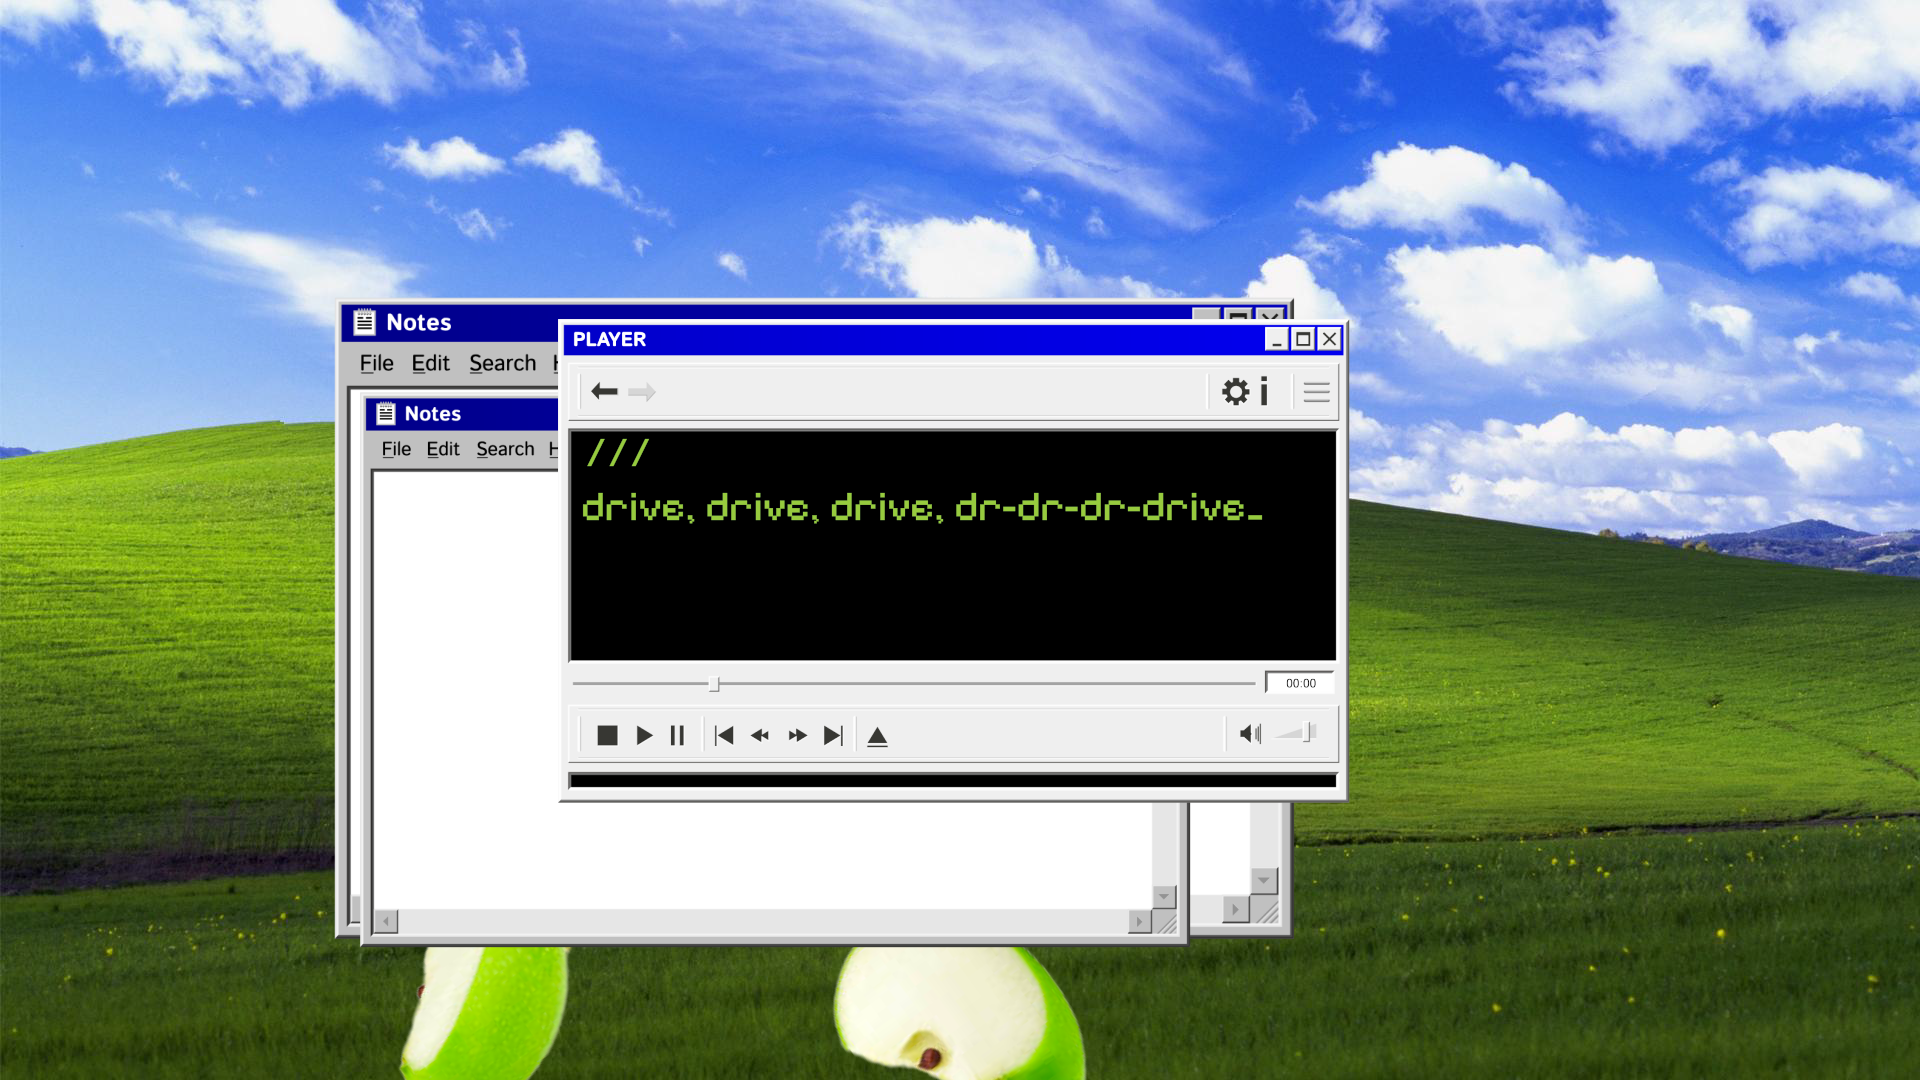The image size is (1920, 1080).
Task: Click the seek bar thumb
Action: coord(714,684)
